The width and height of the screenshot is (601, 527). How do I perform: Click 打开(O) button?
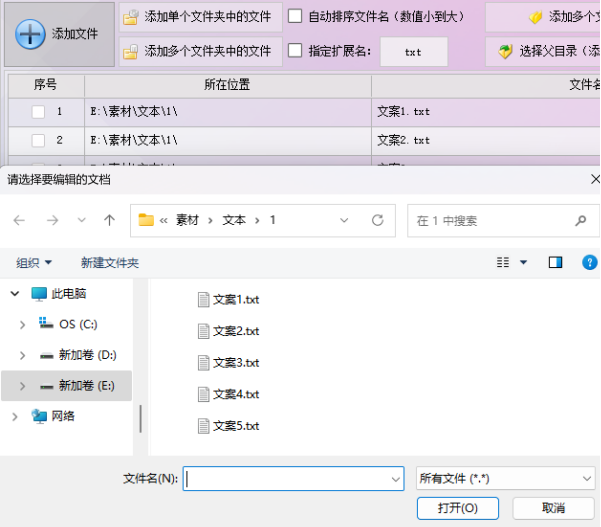pos(458,509)
